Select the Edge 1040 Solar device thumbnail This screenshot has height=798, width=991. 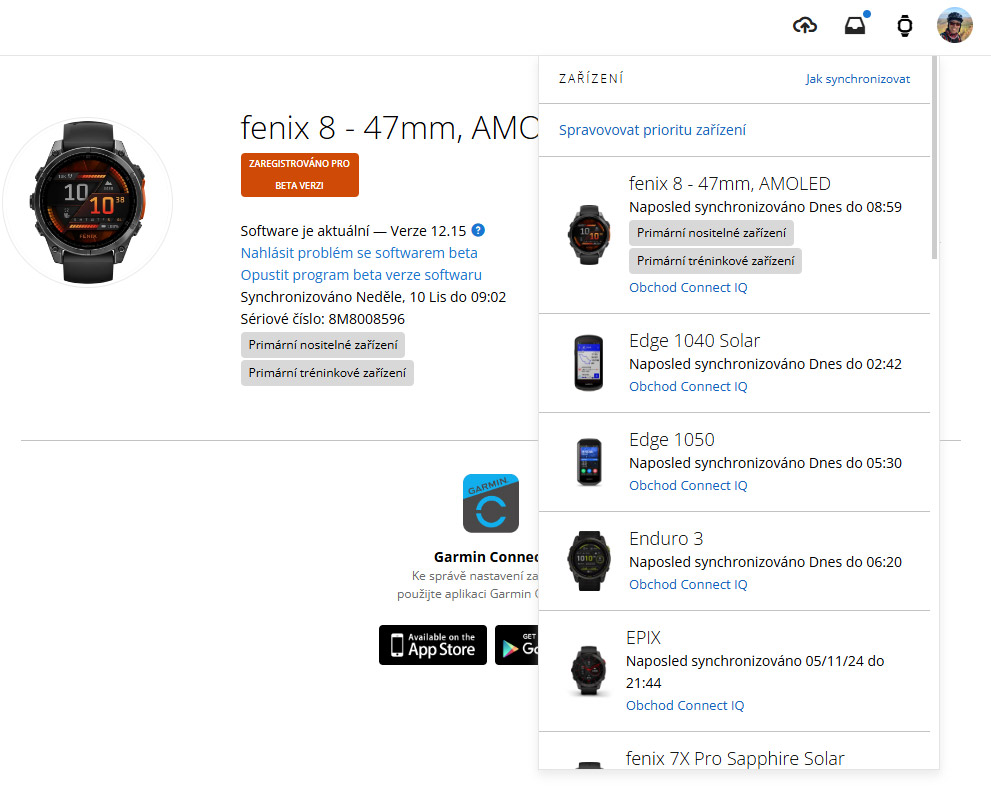point(588,363)
